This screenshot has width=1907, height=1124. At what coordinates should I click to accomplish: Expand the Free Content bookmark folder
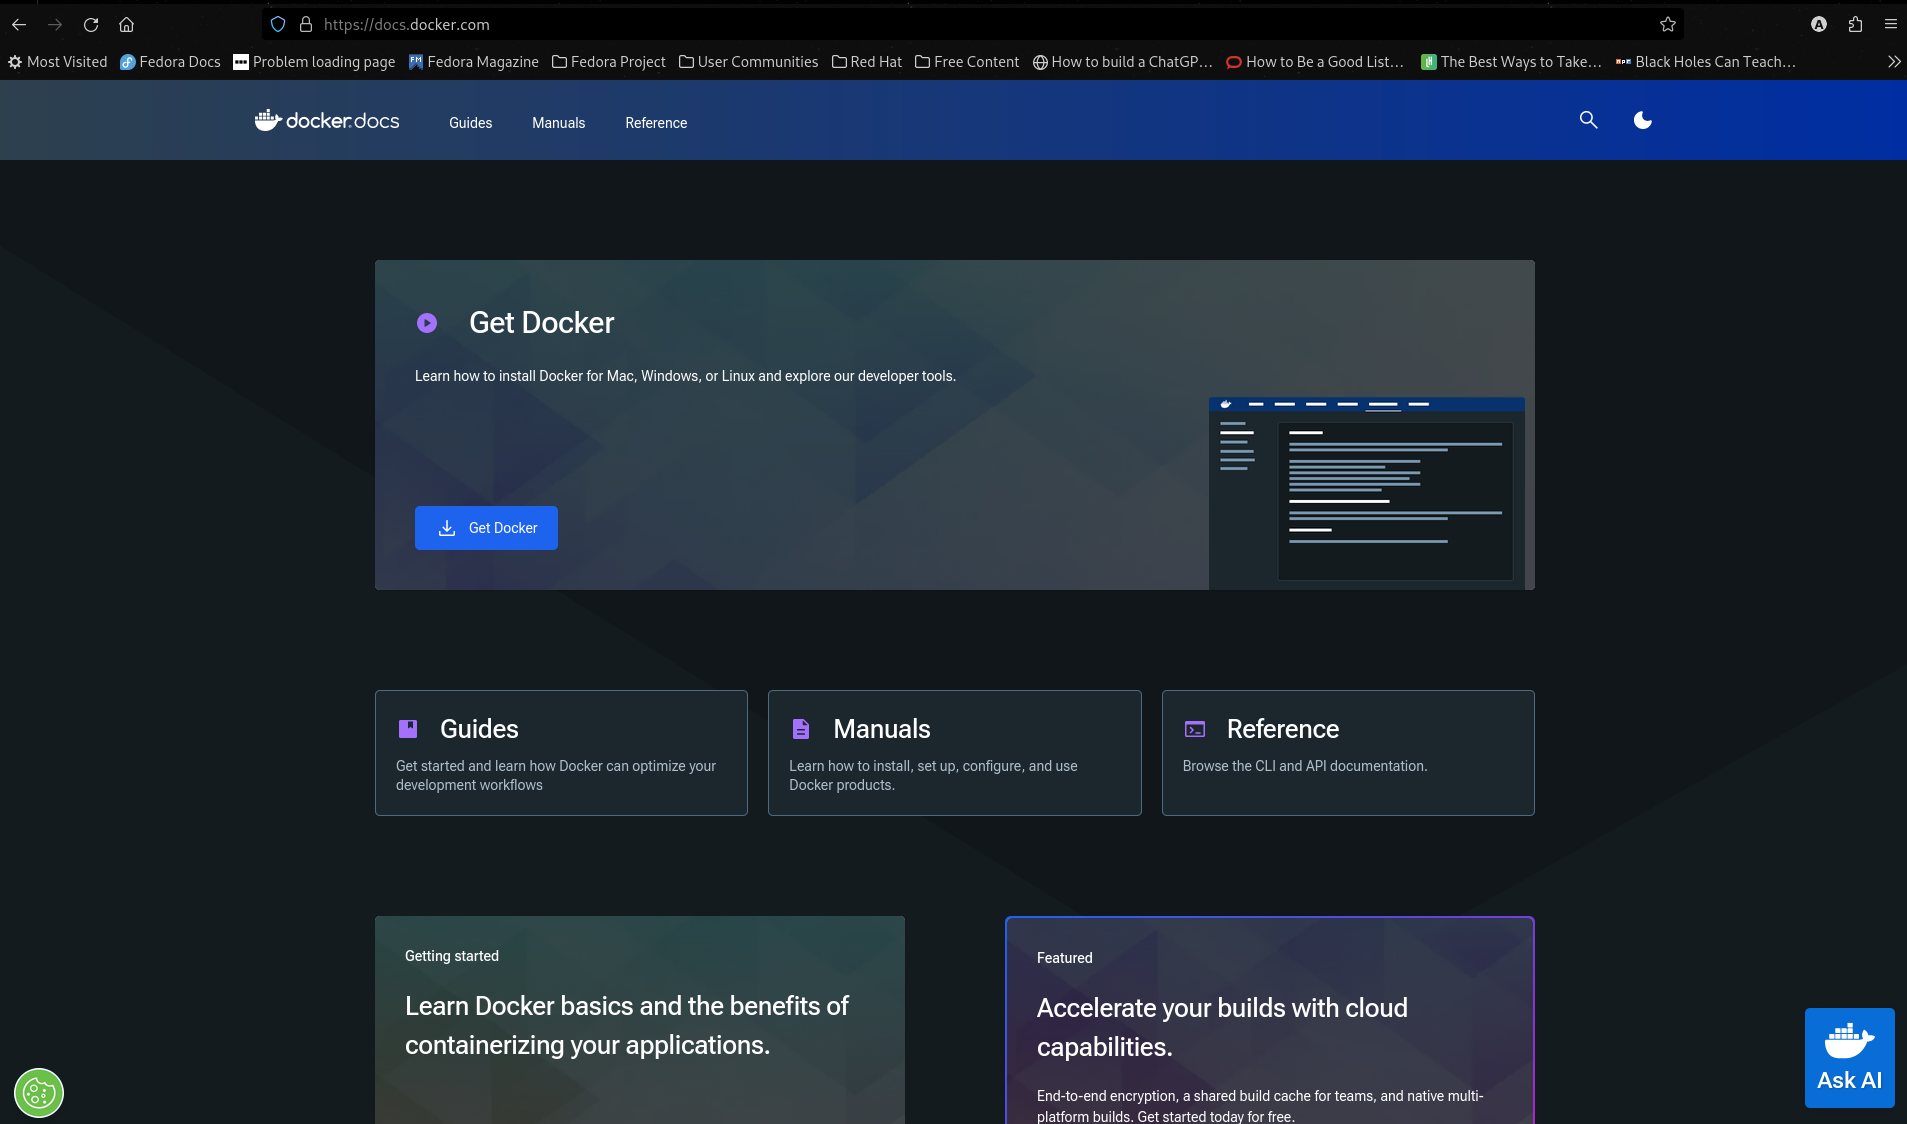point(967,62)
